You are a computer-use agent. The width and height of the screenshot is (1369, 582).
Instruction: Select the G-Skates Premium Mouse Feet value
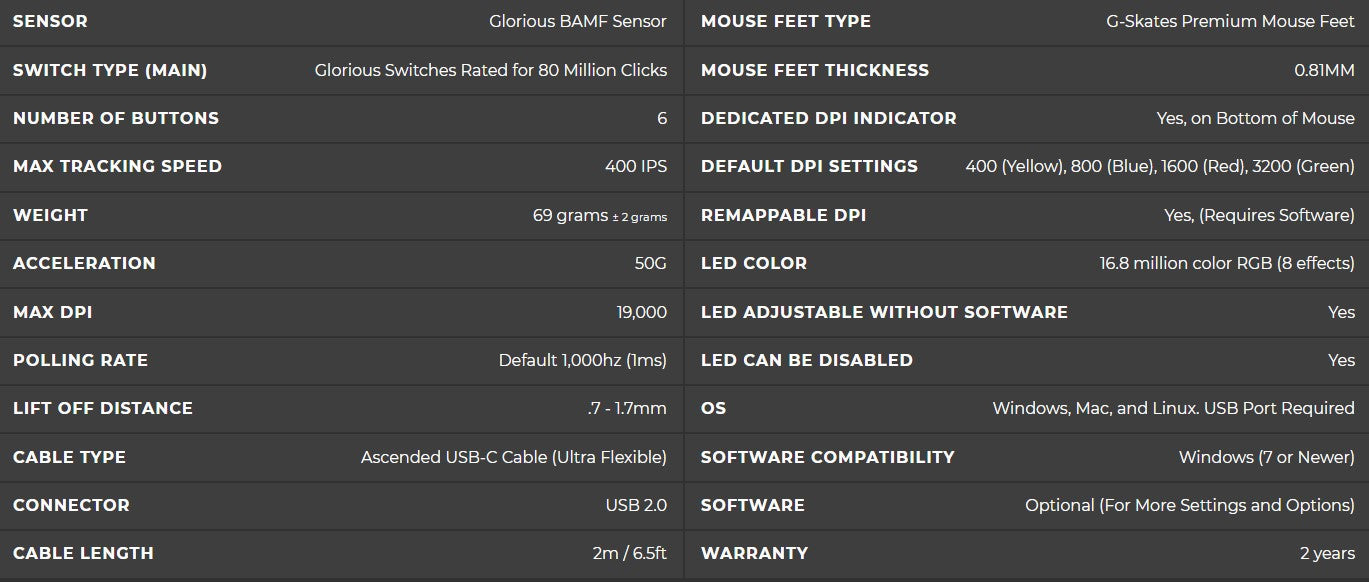(1230, 21)
